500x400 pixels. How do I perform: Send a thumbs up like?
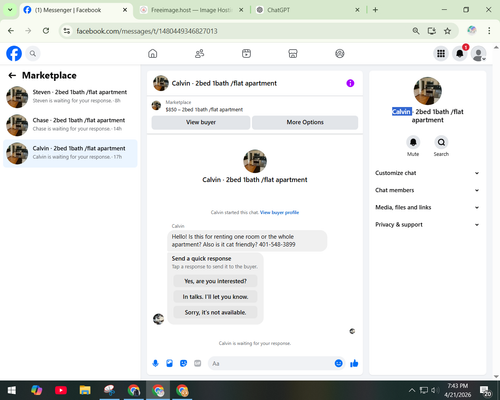point(354,363)
